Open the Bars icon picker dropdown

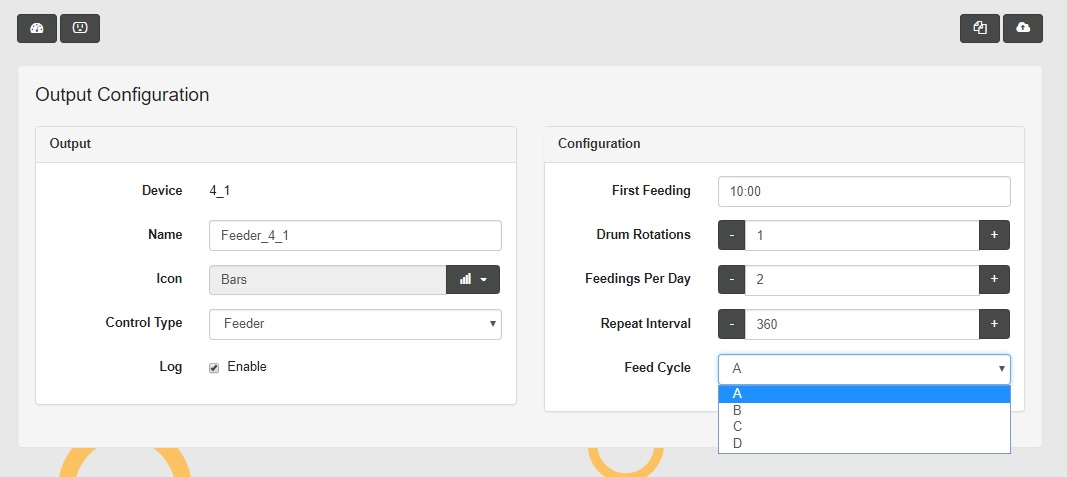click(473, 280)
